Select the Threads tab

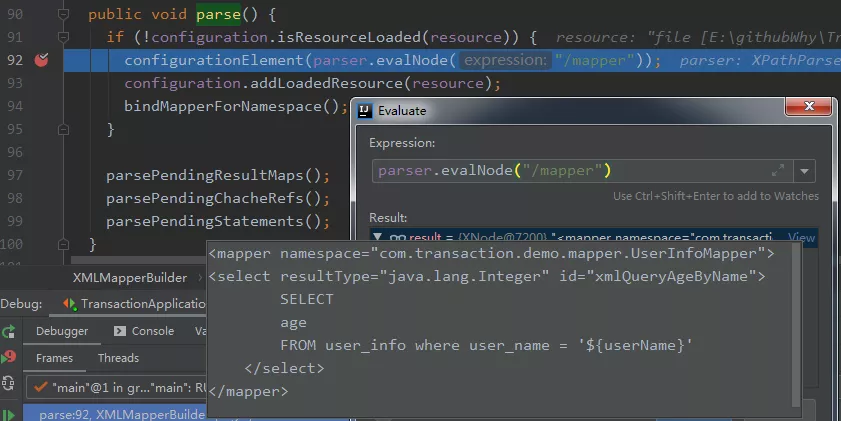pyautogui.click(x=118, y=358)
